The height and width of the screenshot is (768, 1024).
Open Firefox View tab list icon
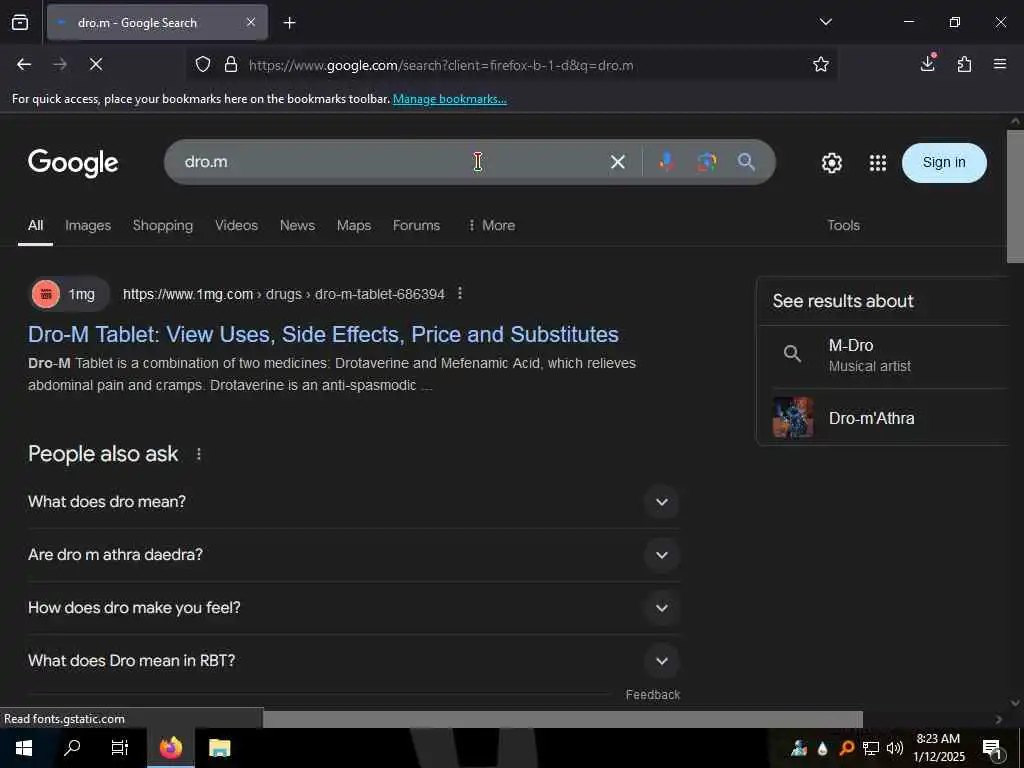[x=20, y=23]
